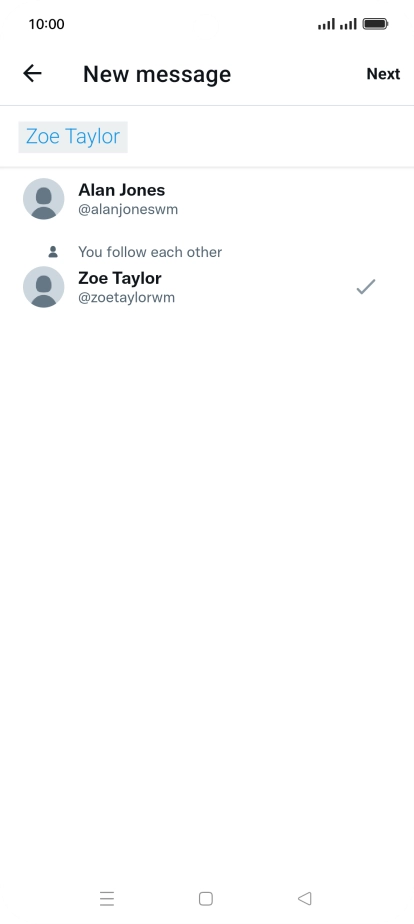Tap the Zoe Taylor name text in list
414x924 pixels.
tap(120, 278)
